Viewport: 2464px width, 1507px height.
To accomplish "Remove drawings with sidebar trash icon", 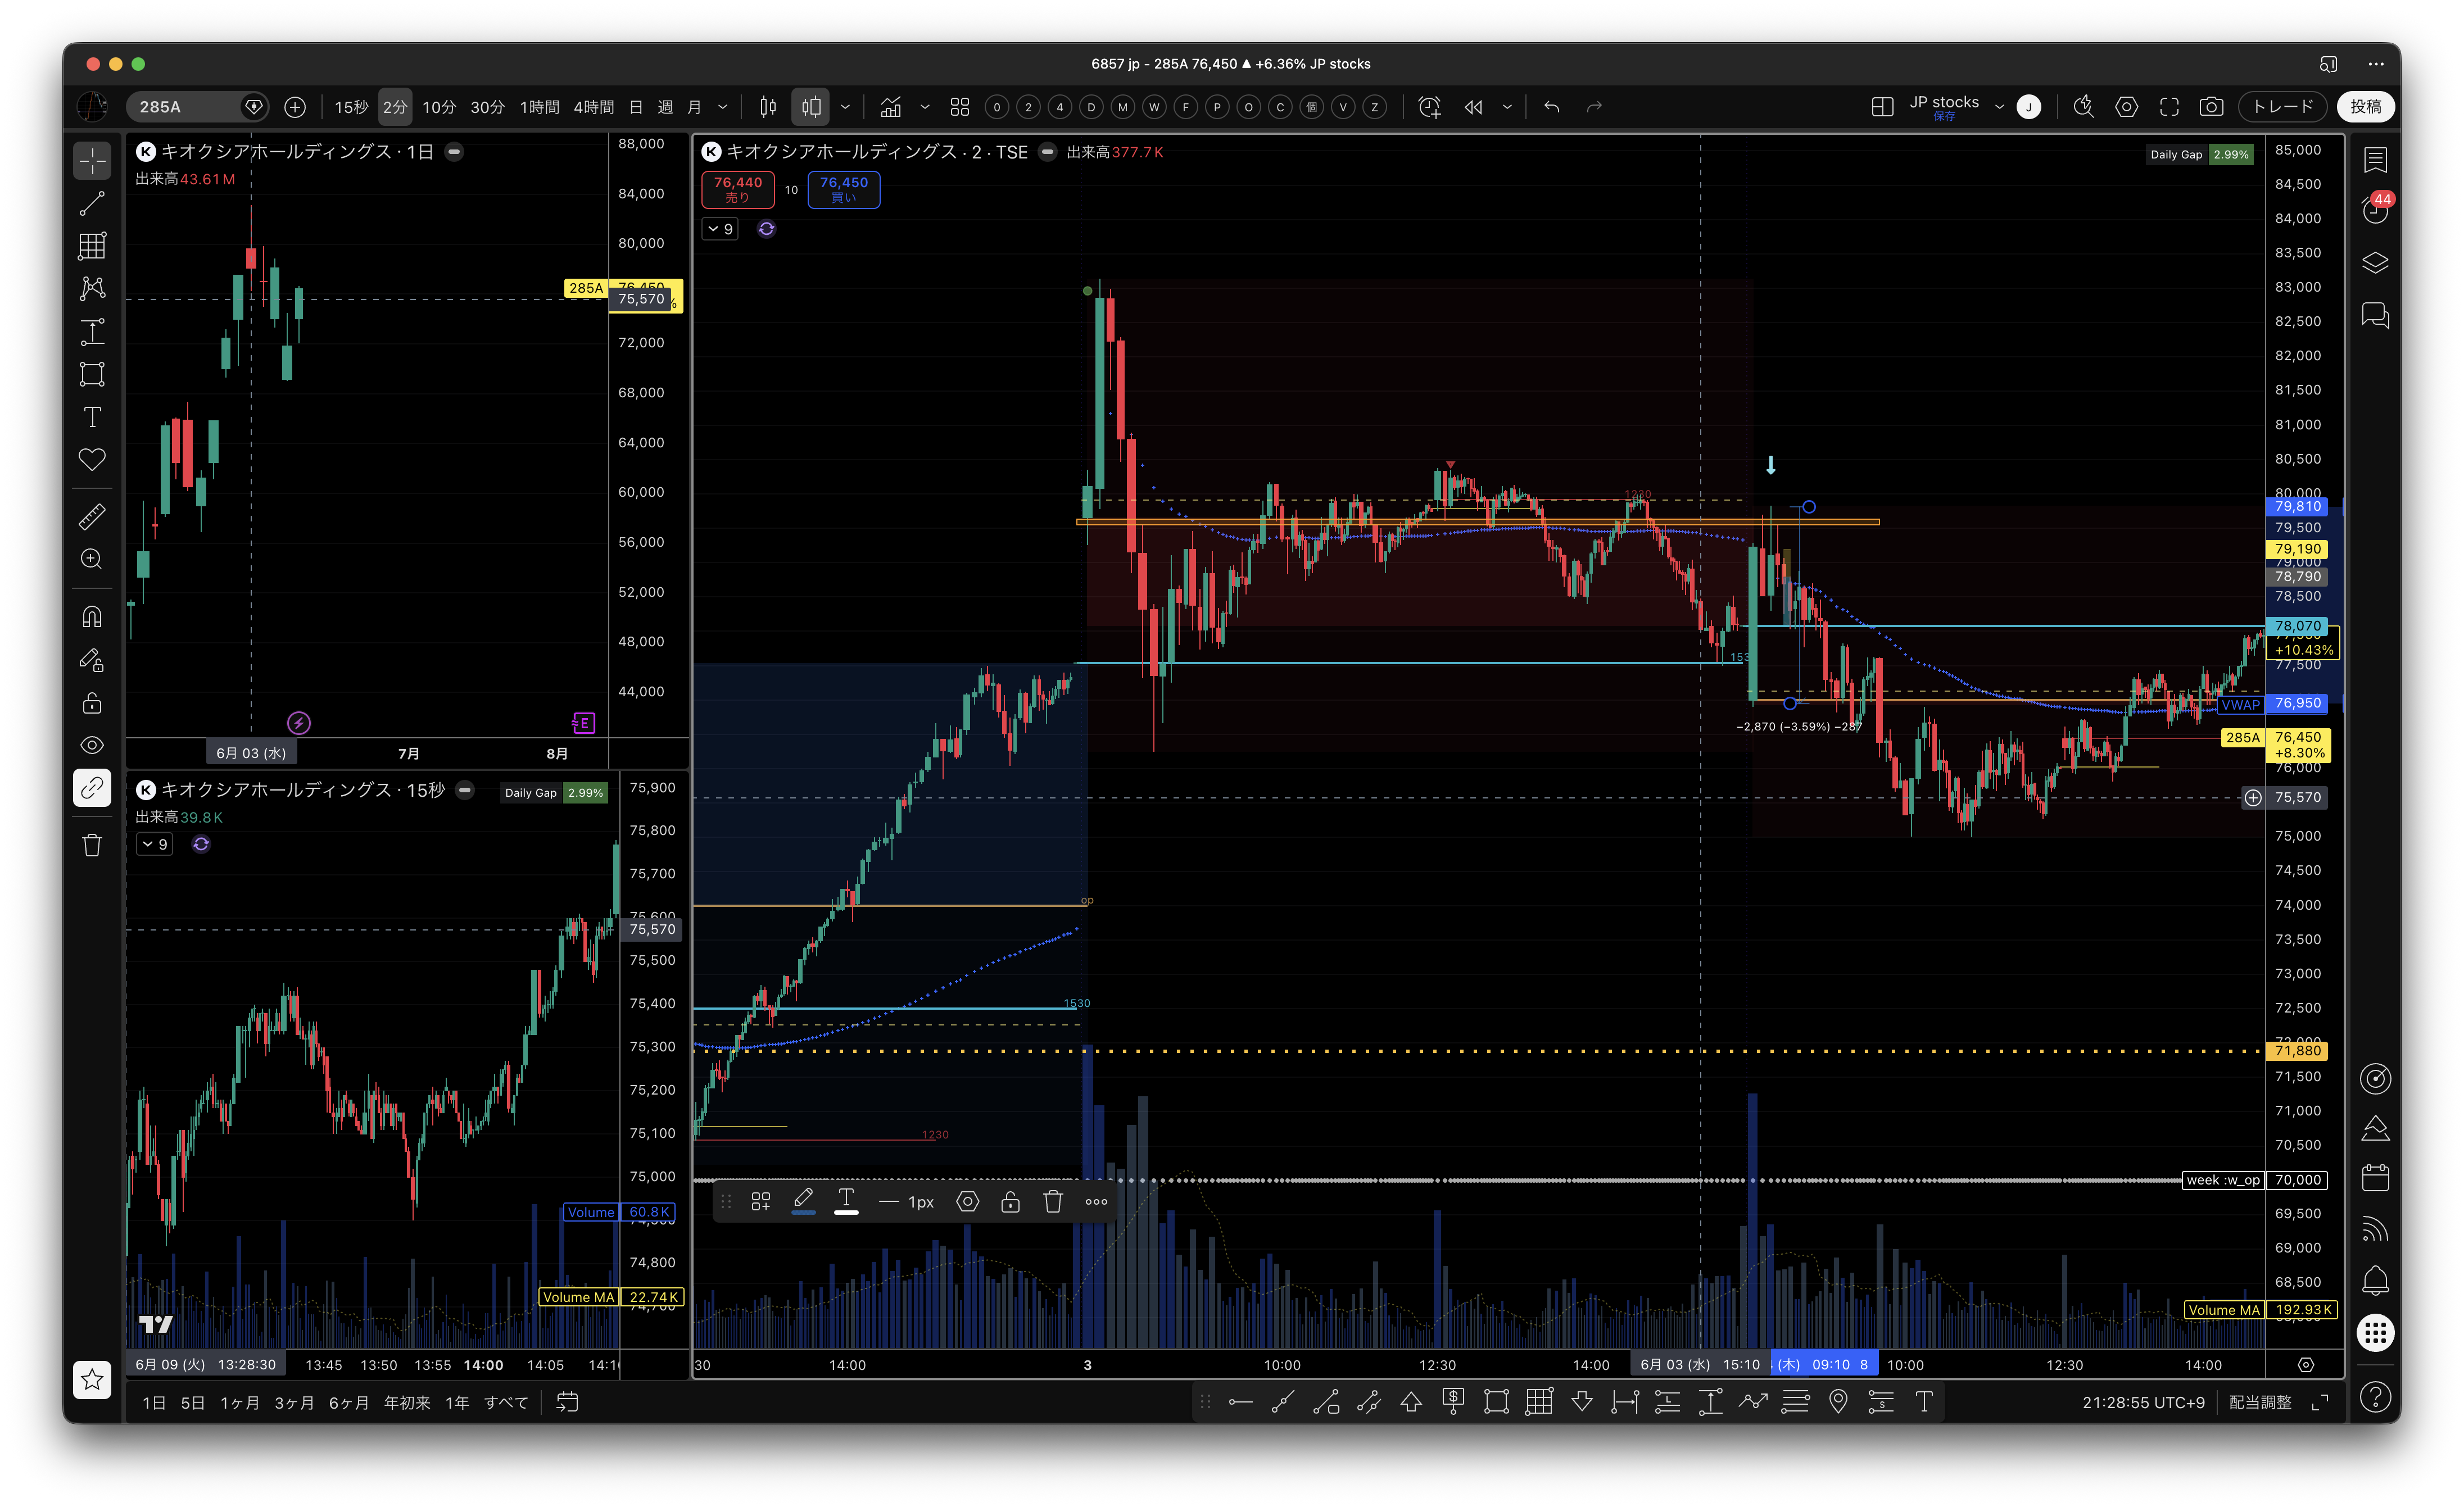I will (92, 845).
